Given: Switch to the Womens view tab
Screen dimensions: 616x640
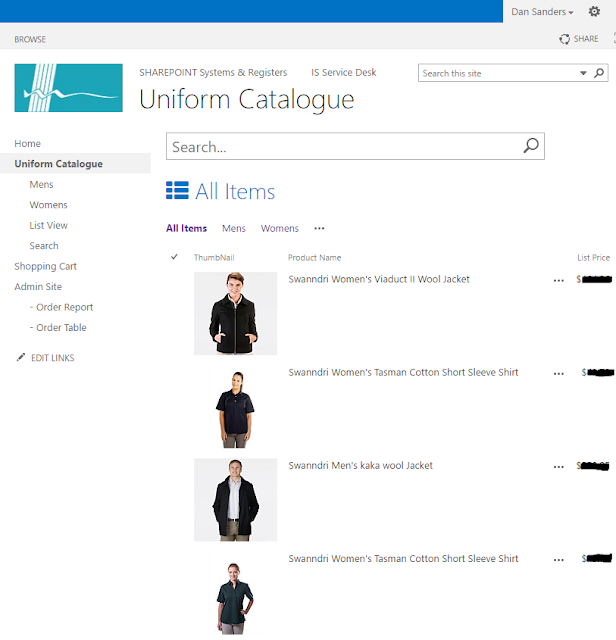Looking at the screenshot, I should (x=280, y=228).
